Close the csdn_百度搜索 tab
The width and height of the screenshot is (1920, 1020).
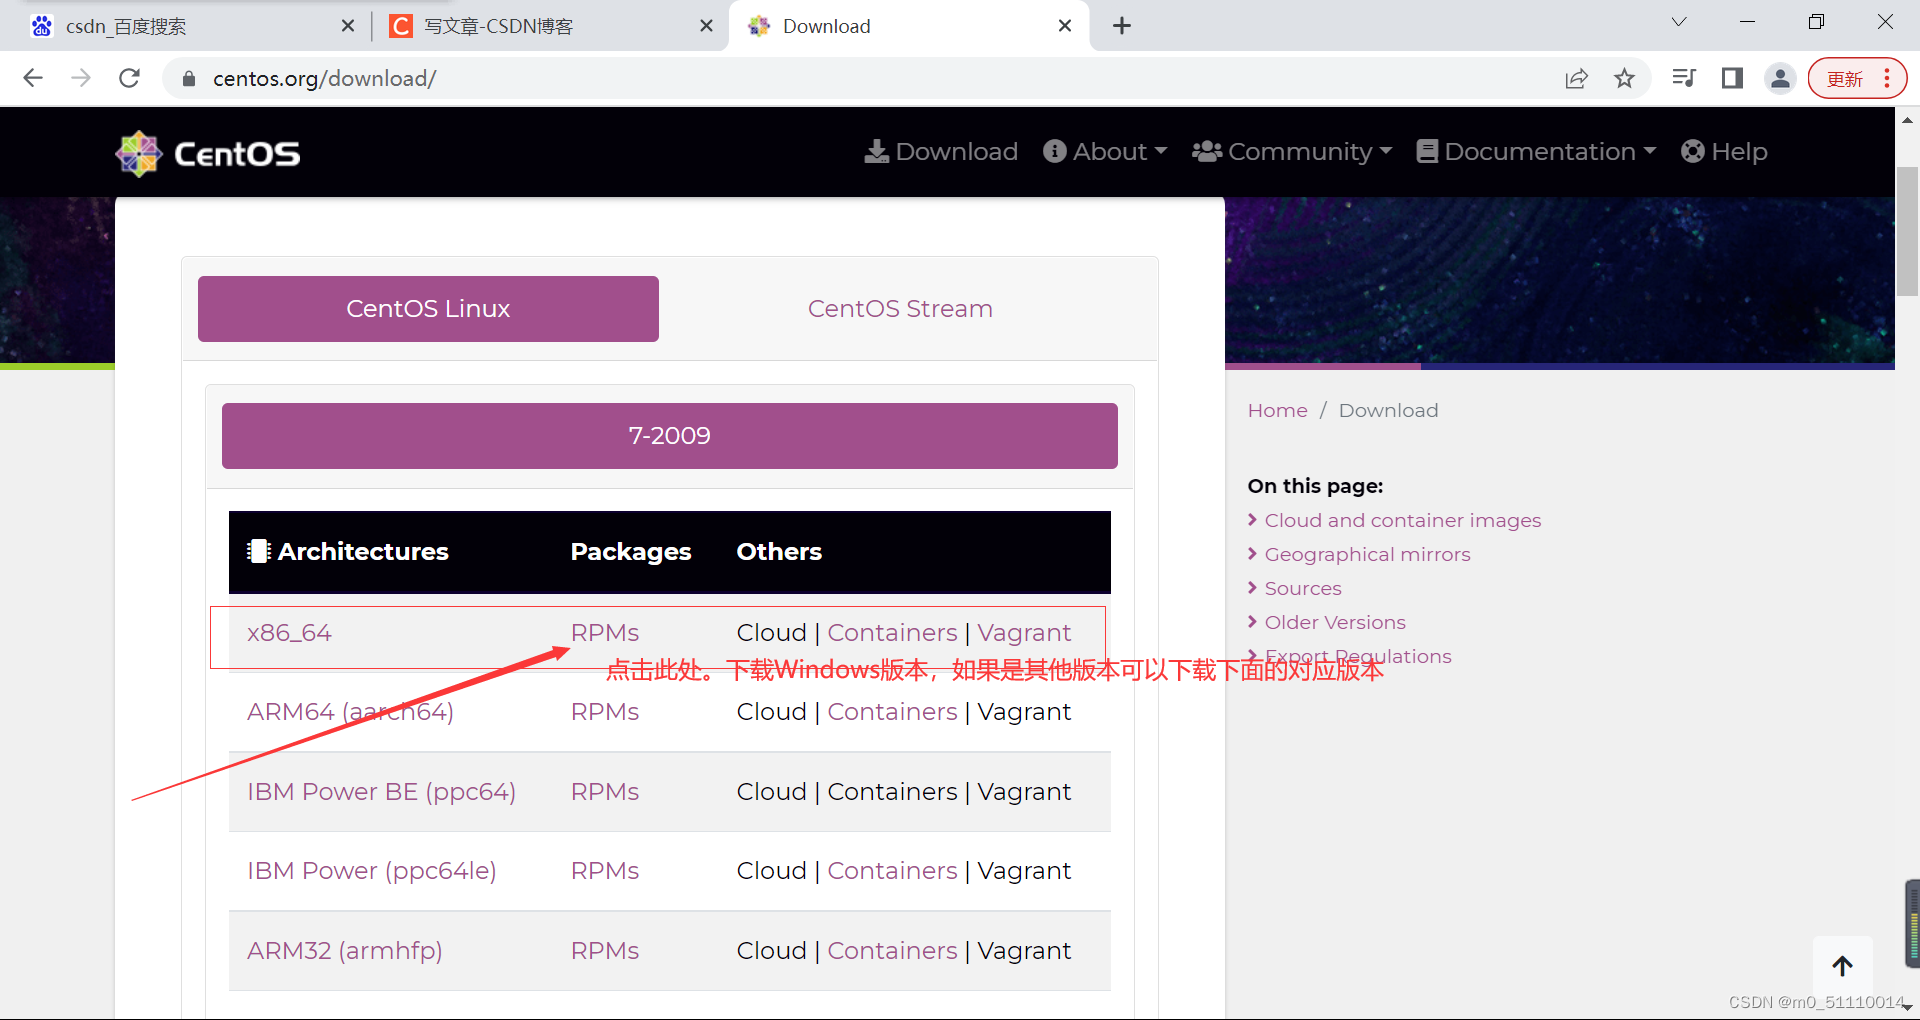click(x=348, y=26)
